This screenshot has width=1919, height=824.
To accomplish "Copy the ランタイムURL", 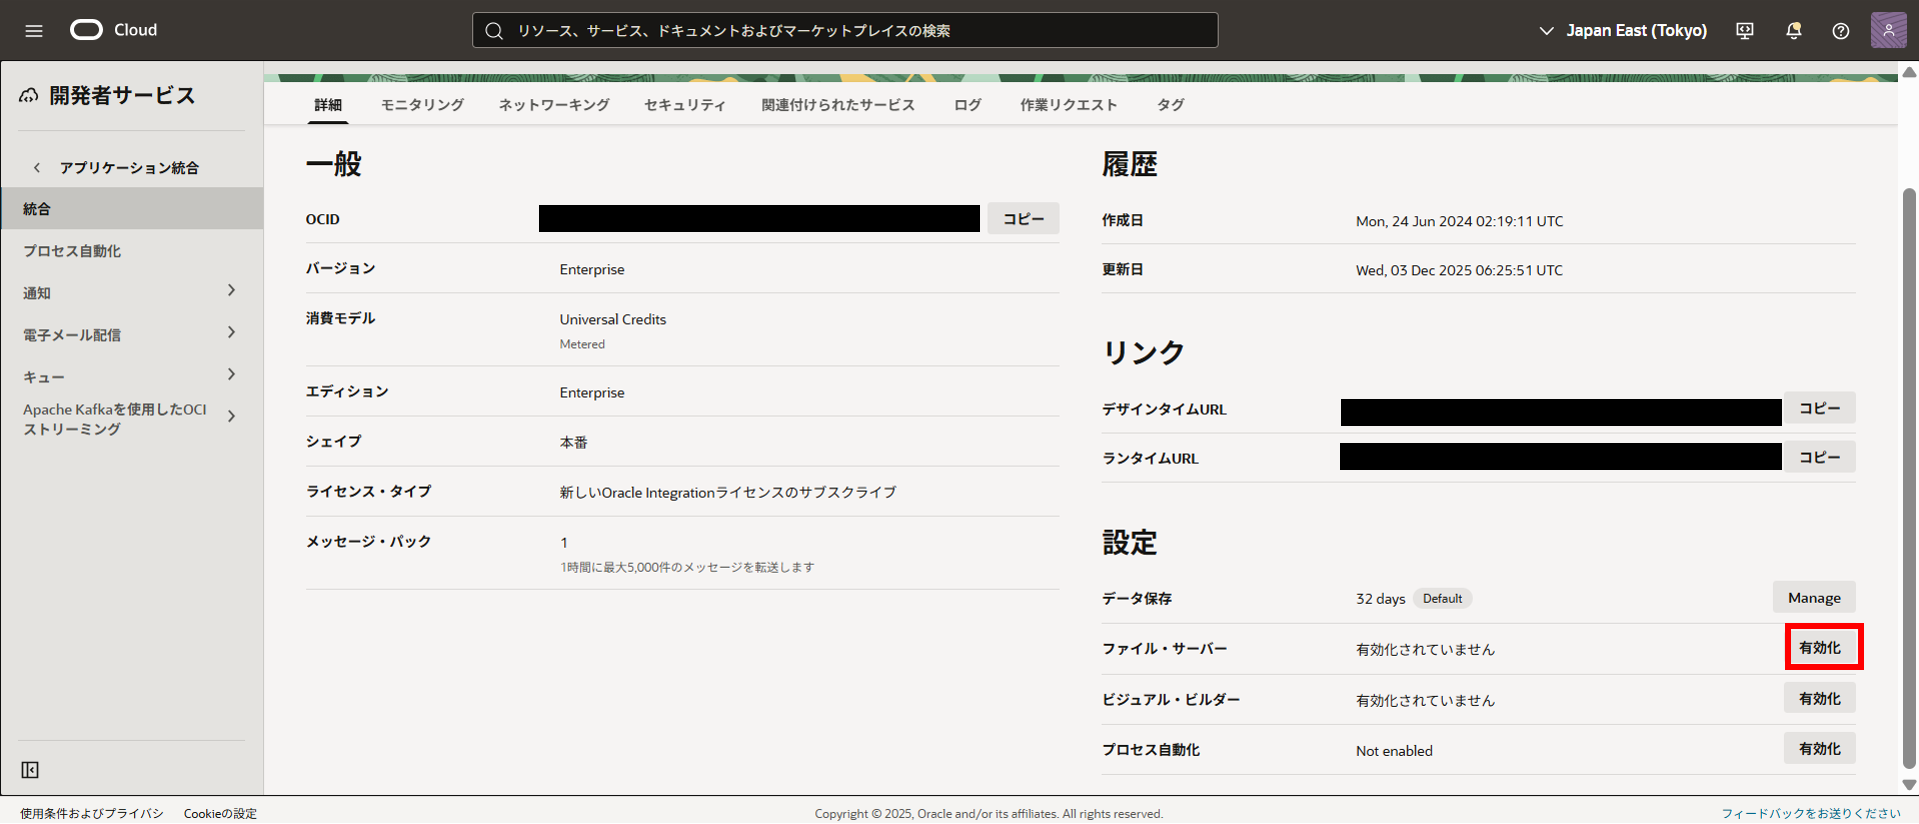I will click(1819, 458).
